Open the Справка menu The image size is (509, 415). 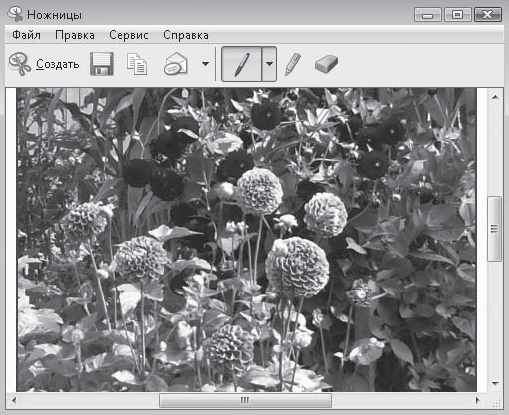point(186,35)
